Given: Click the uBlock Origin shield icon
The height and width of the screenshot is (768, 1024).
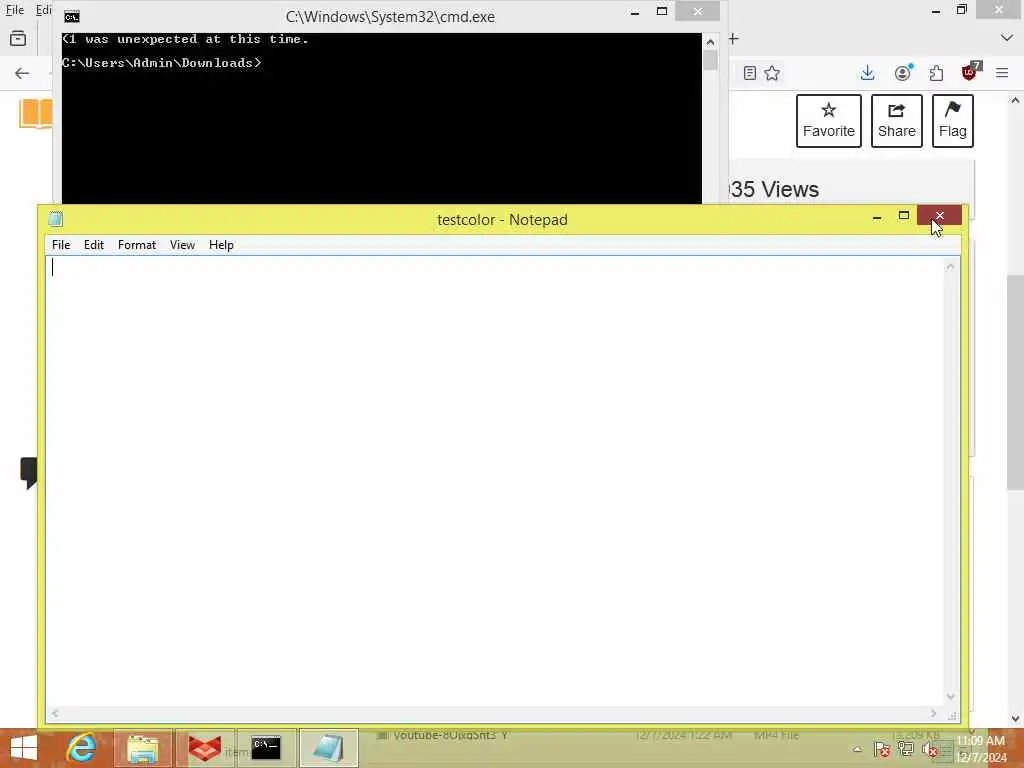Looking at the screenshot, I should [970, 72].
